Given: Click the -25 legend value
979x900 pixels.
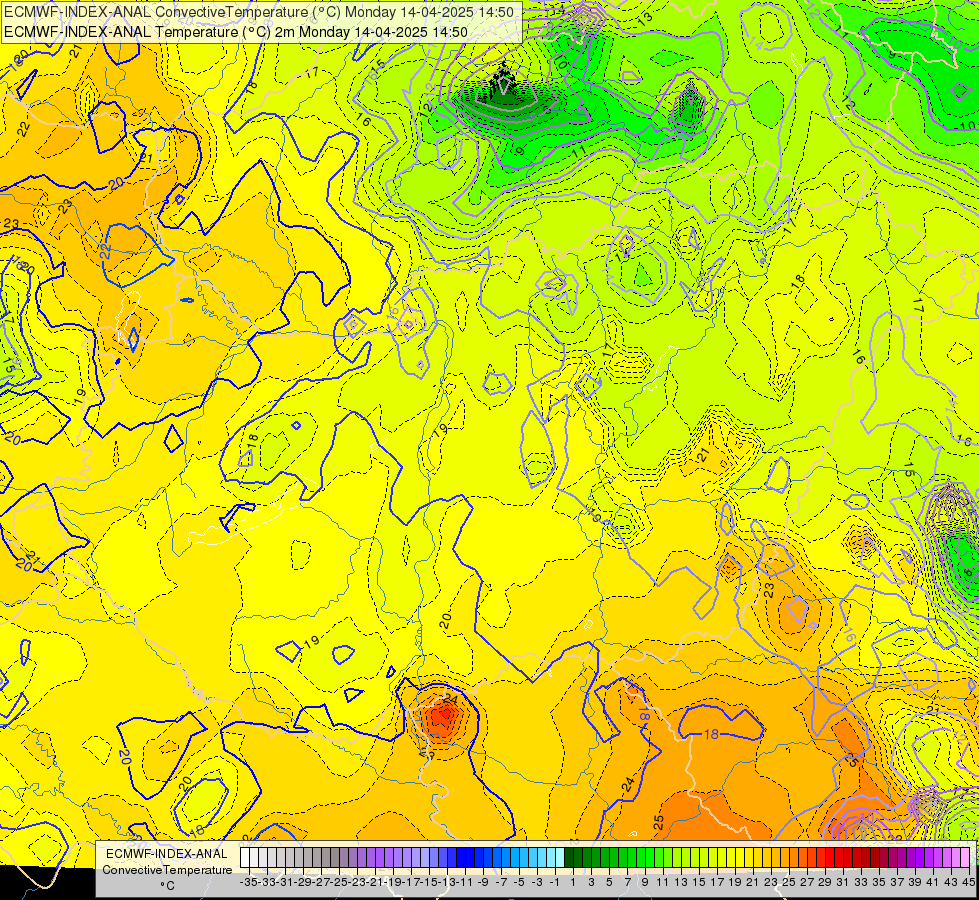Looking at the screenshot, I should (338, 882).
